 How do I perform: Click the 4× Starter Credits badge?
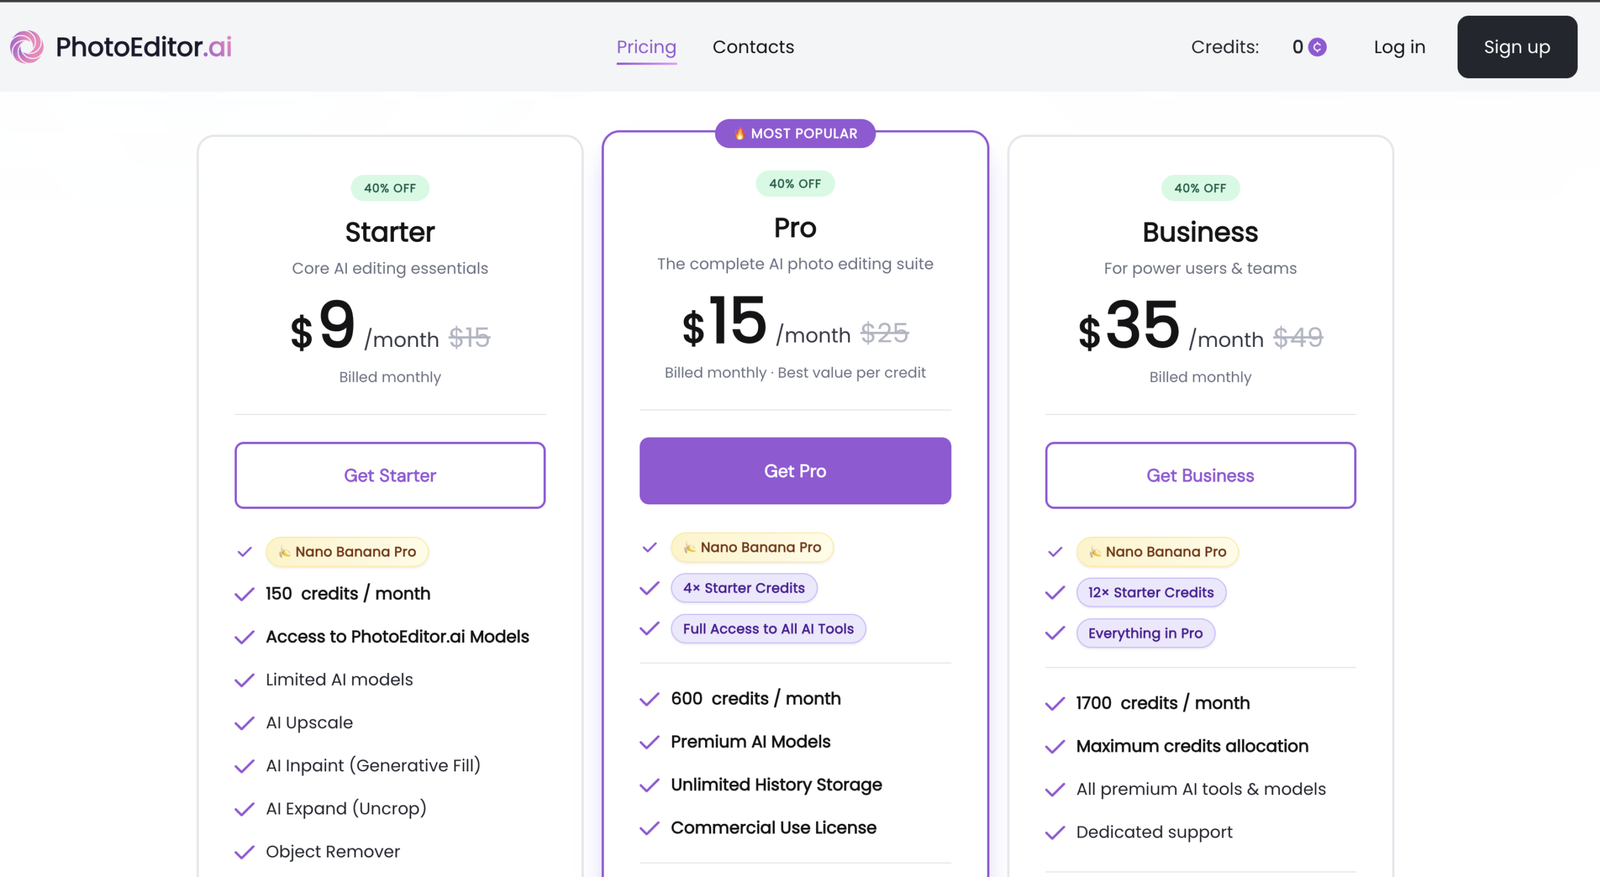point(744,588)
